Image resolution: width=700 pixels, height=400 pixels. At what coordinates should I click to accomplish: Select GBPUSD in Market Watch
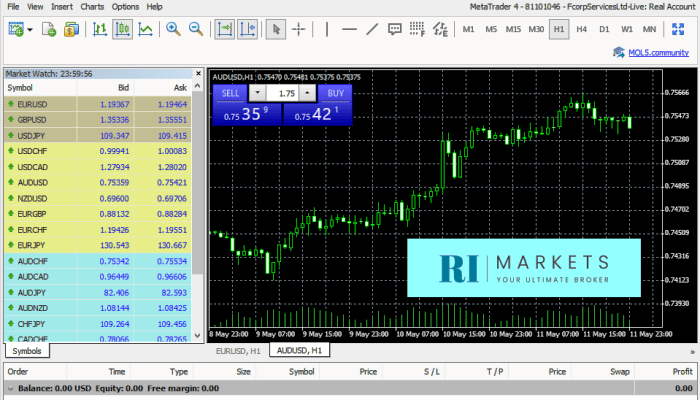point(98,120)
